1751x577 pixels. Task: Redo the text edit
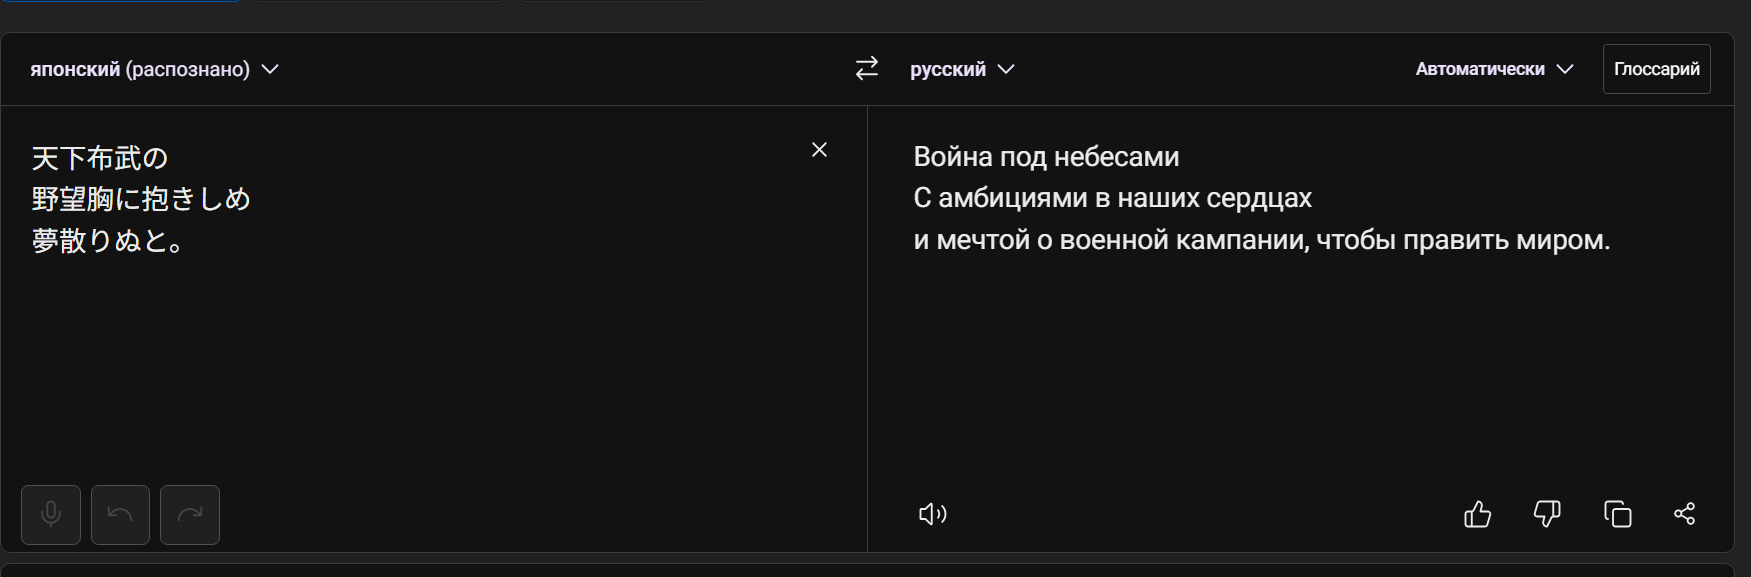190,514
